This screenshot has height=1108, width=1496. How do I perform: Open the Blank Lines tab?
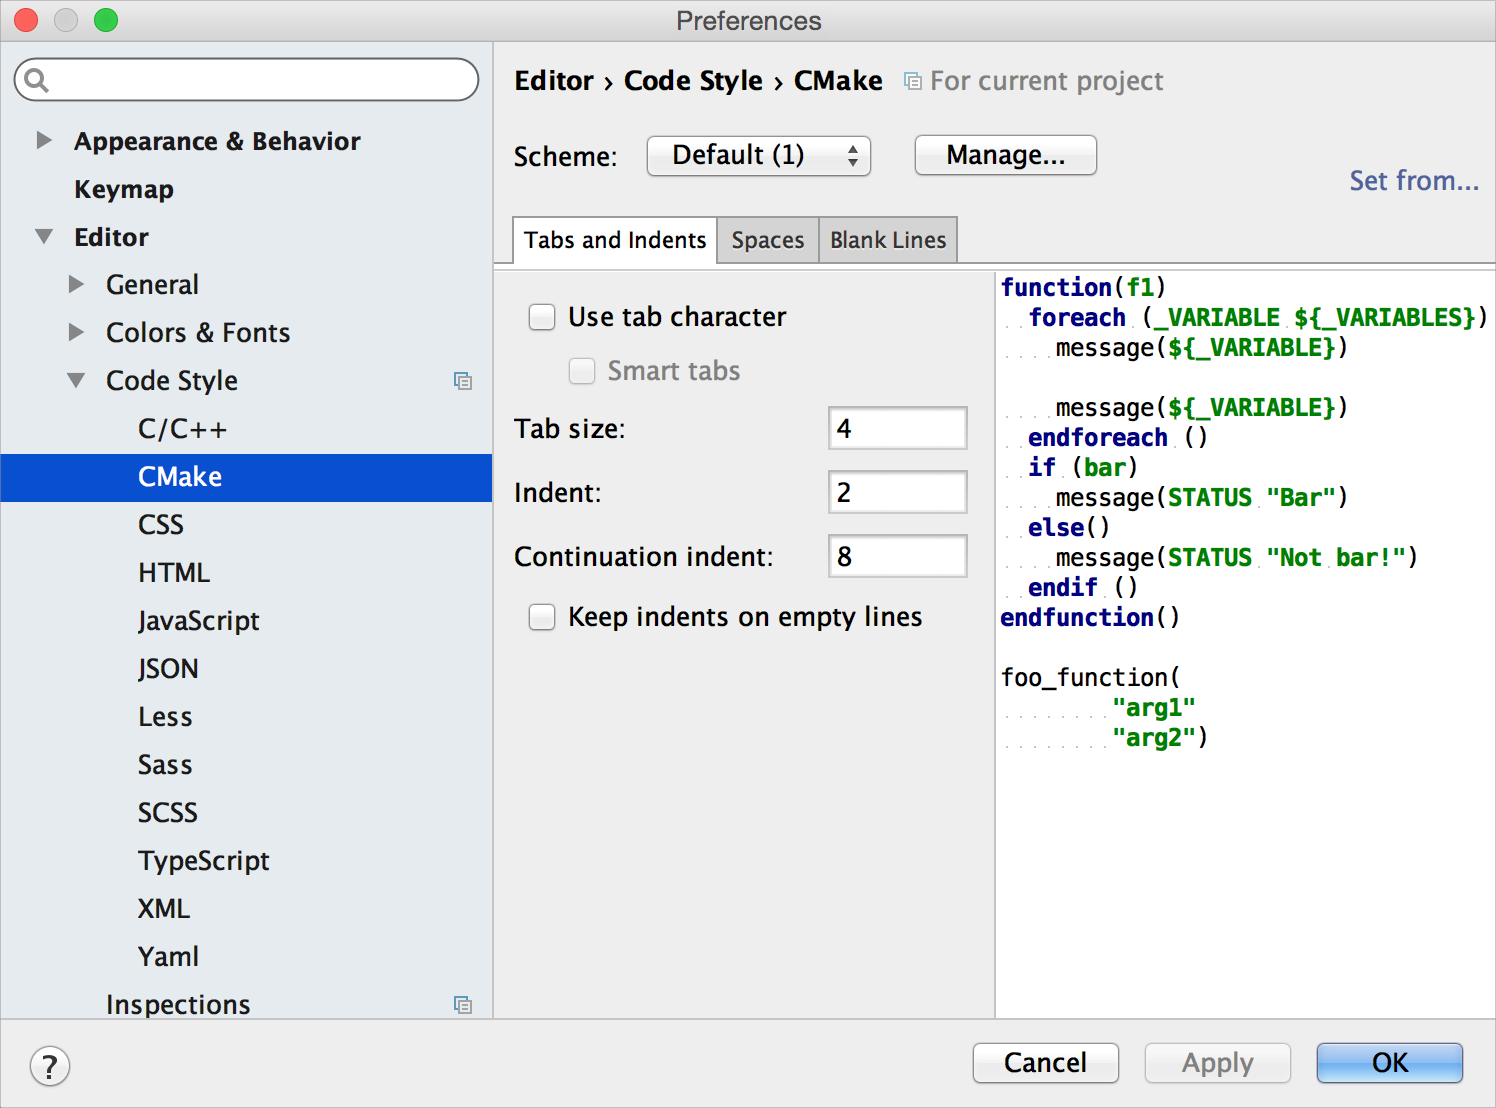887,240
